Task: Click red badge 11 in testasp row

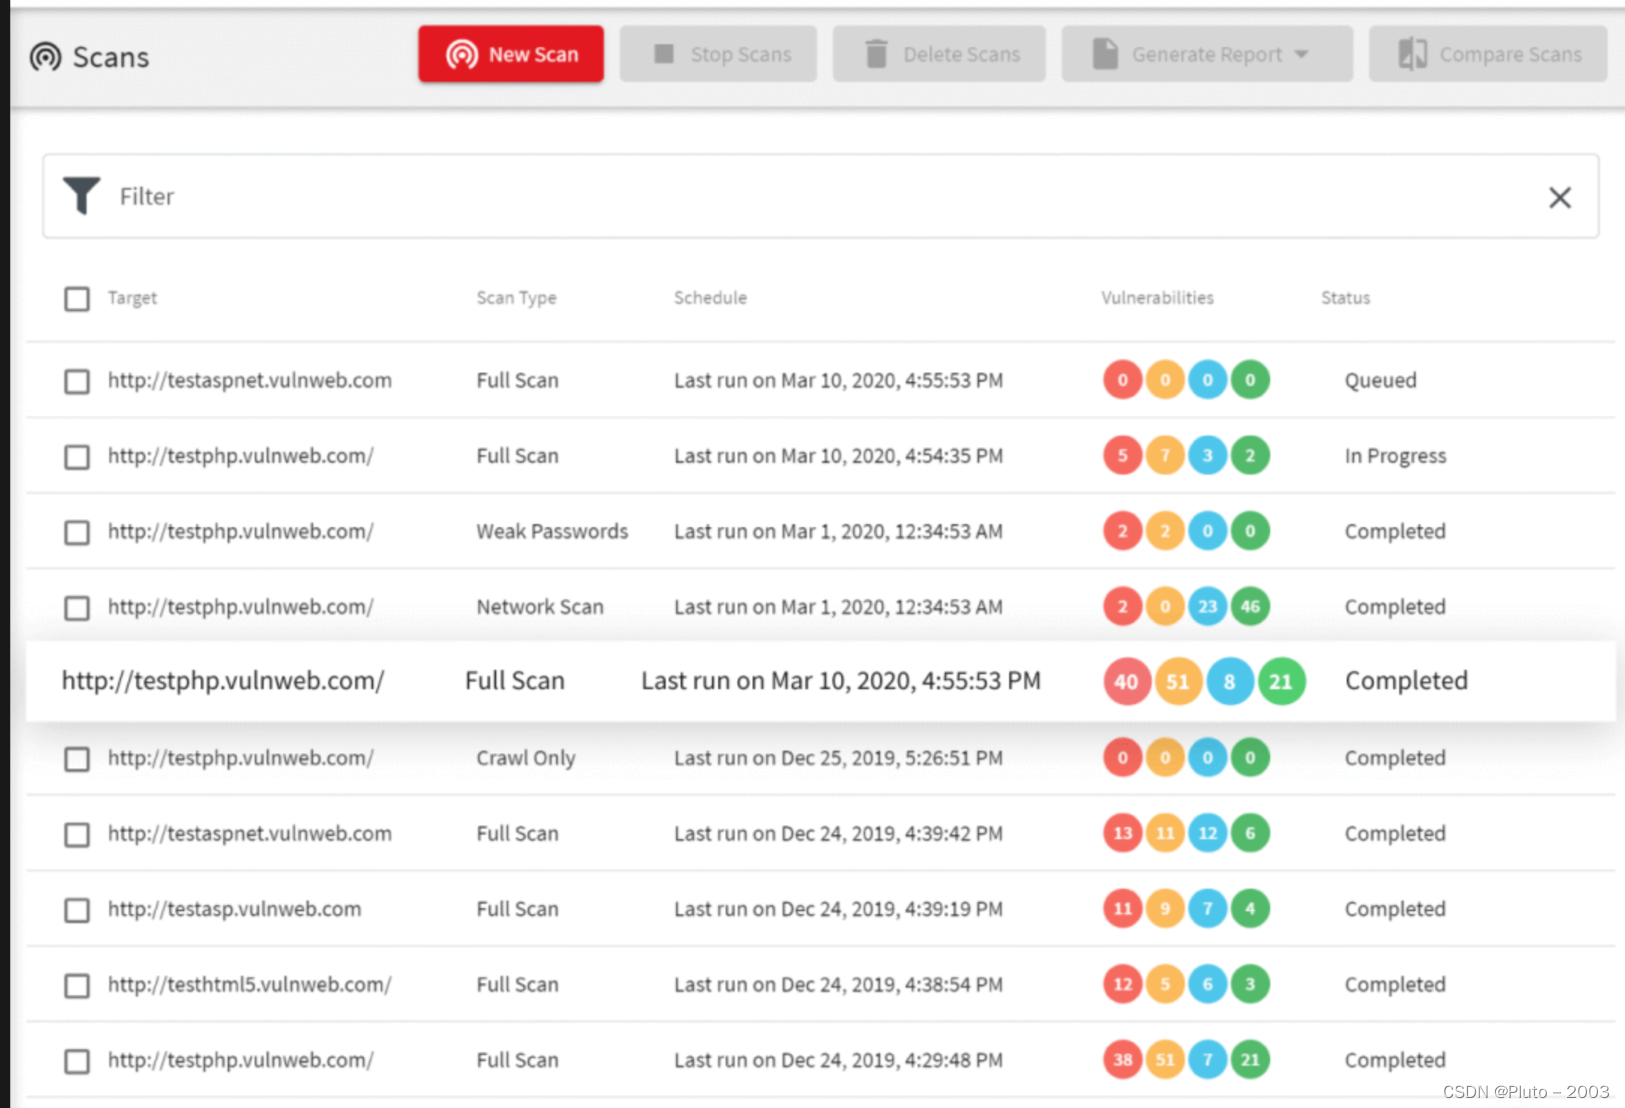Action: pyautogui.click(x=1122, y=909)
